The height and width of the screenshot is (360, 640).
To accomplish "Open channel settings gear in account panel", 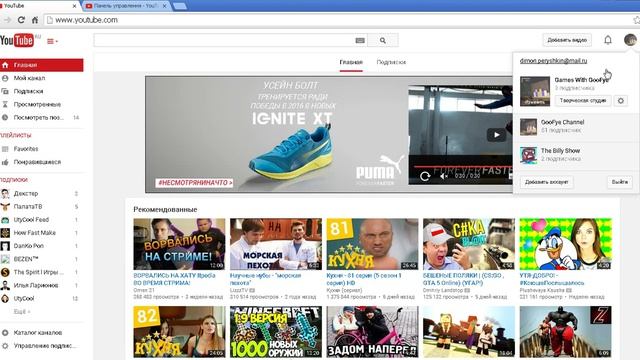I will tap(621, 101).
